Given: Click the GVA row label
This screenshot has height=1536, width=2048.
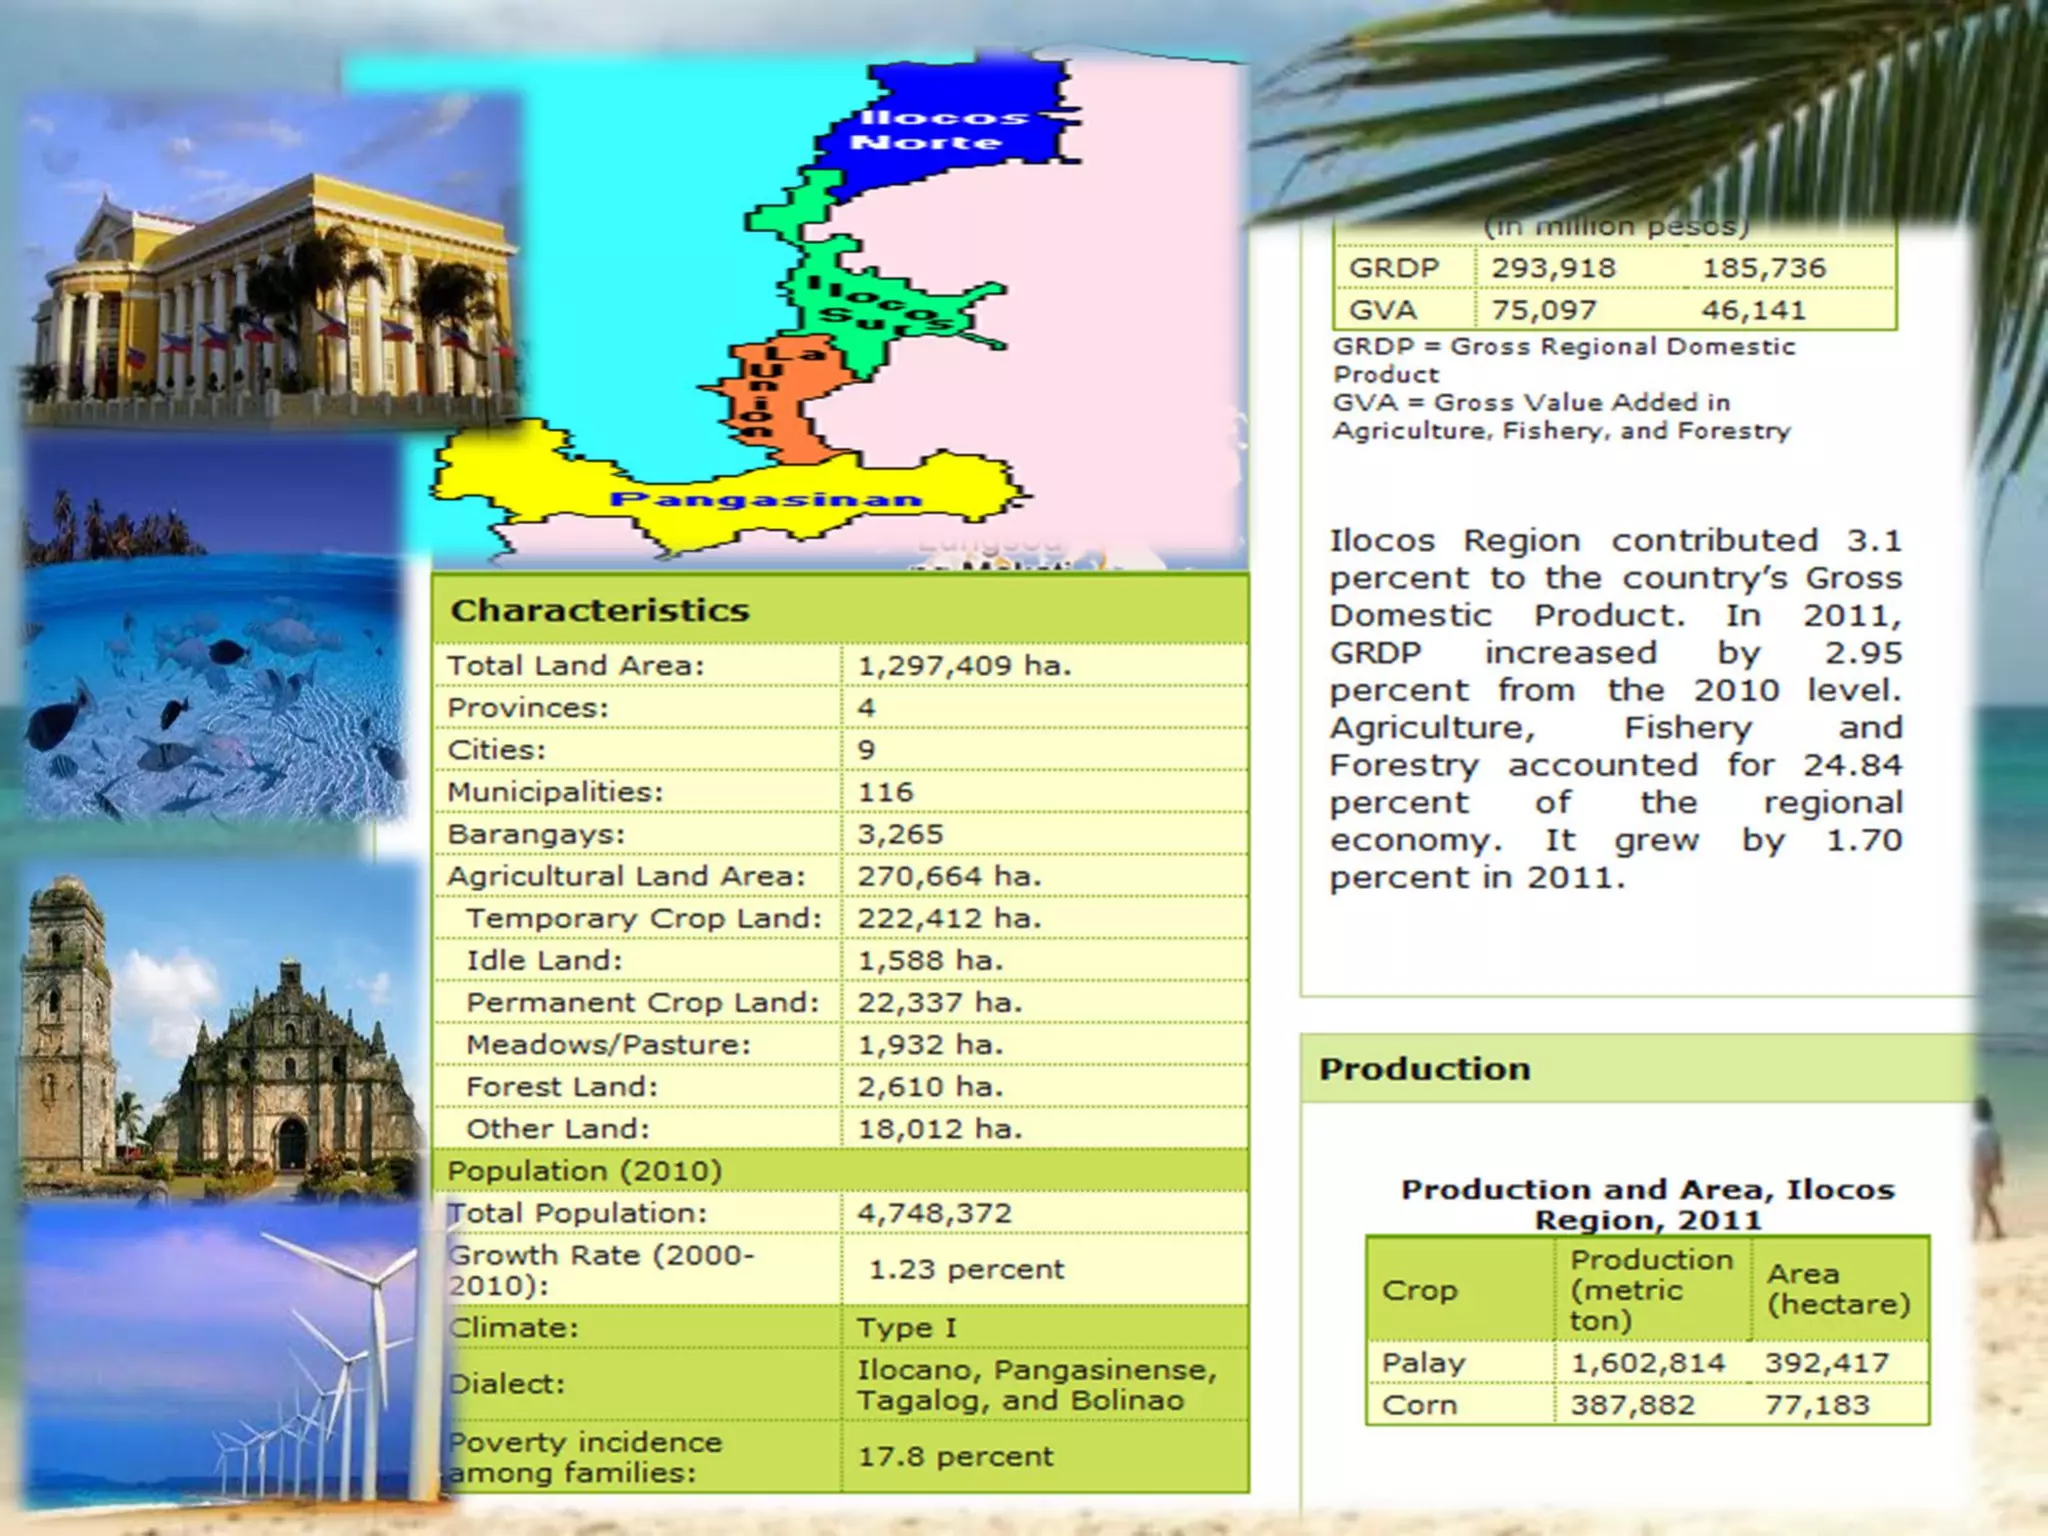Looking at the screenshot, I should coord(1383,310).
